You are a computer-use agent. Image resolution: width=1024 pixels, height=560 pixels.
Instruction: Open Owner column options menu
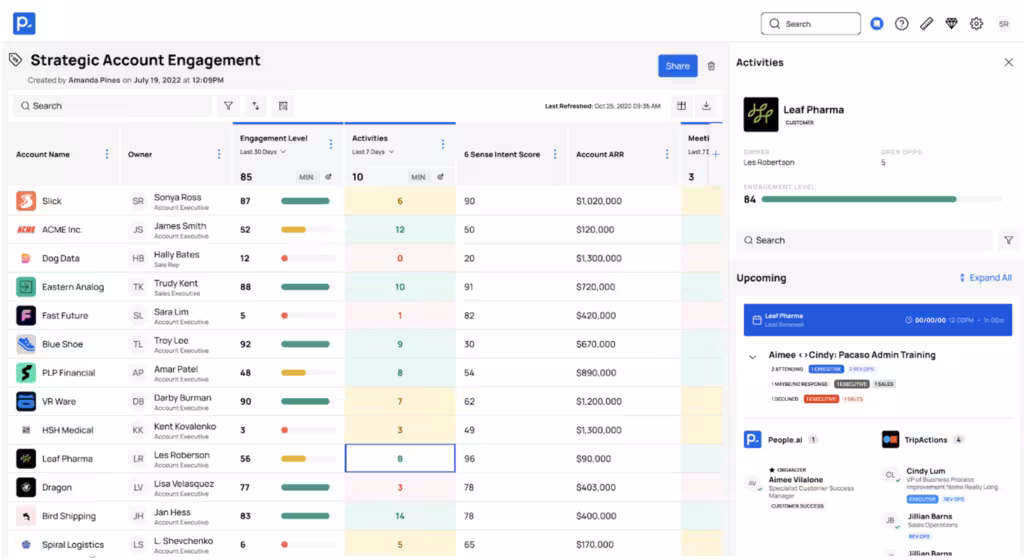[x=219, y=154]
